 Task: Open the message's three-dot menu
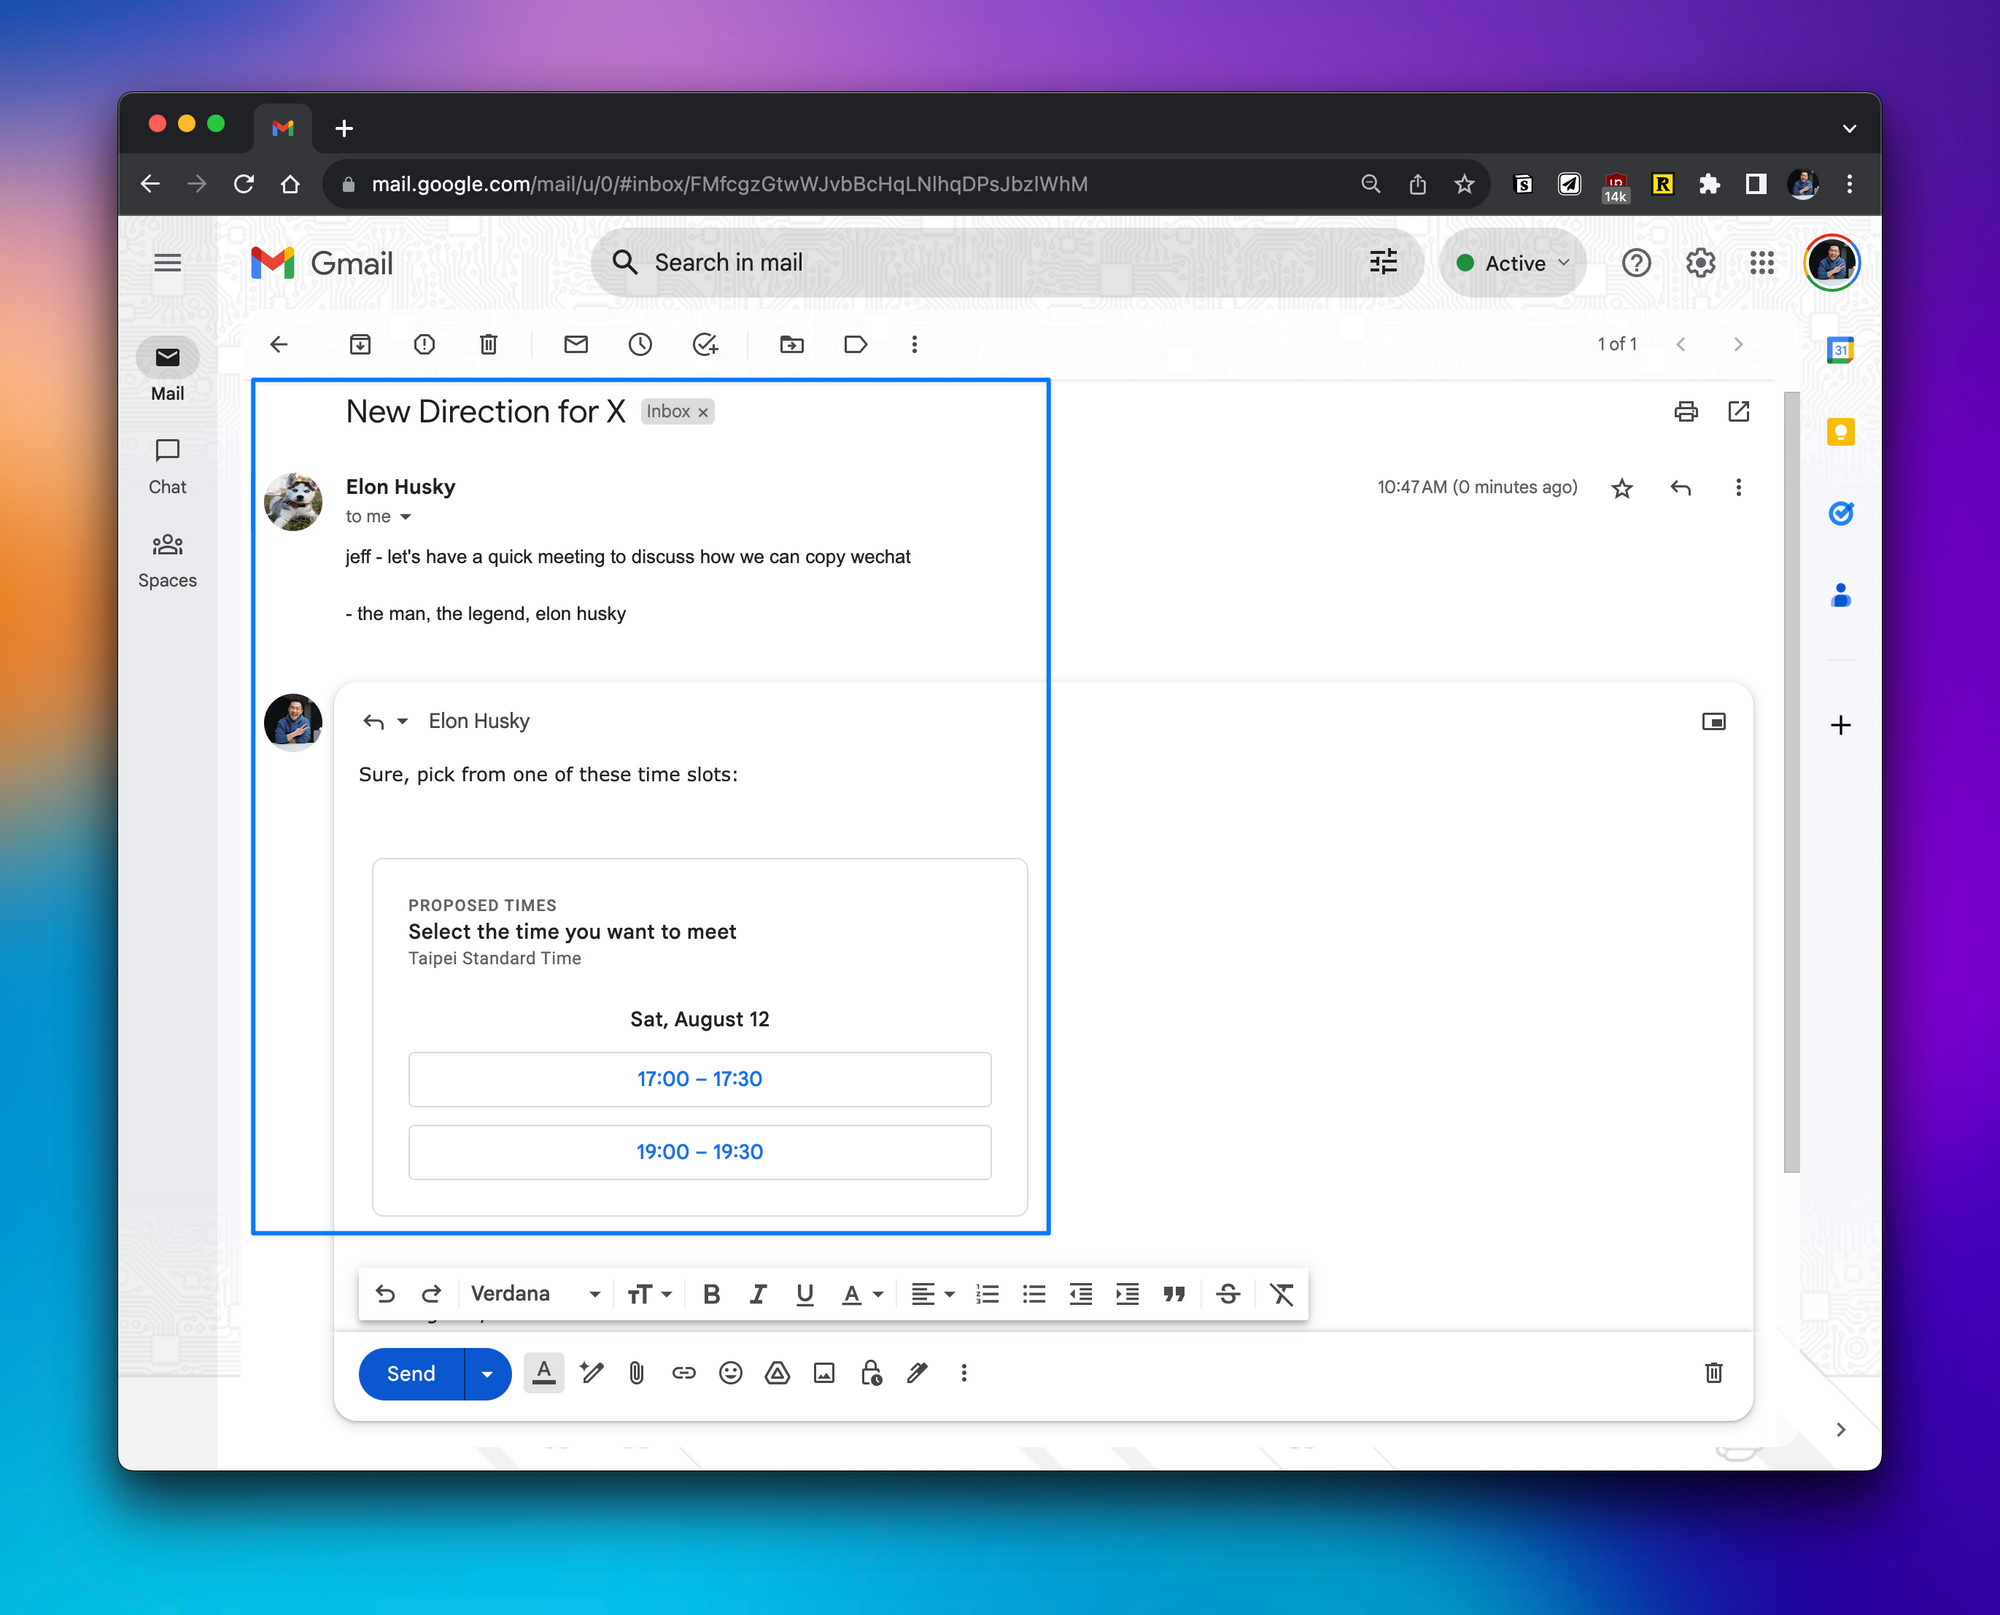click(x=1739, y=487)
